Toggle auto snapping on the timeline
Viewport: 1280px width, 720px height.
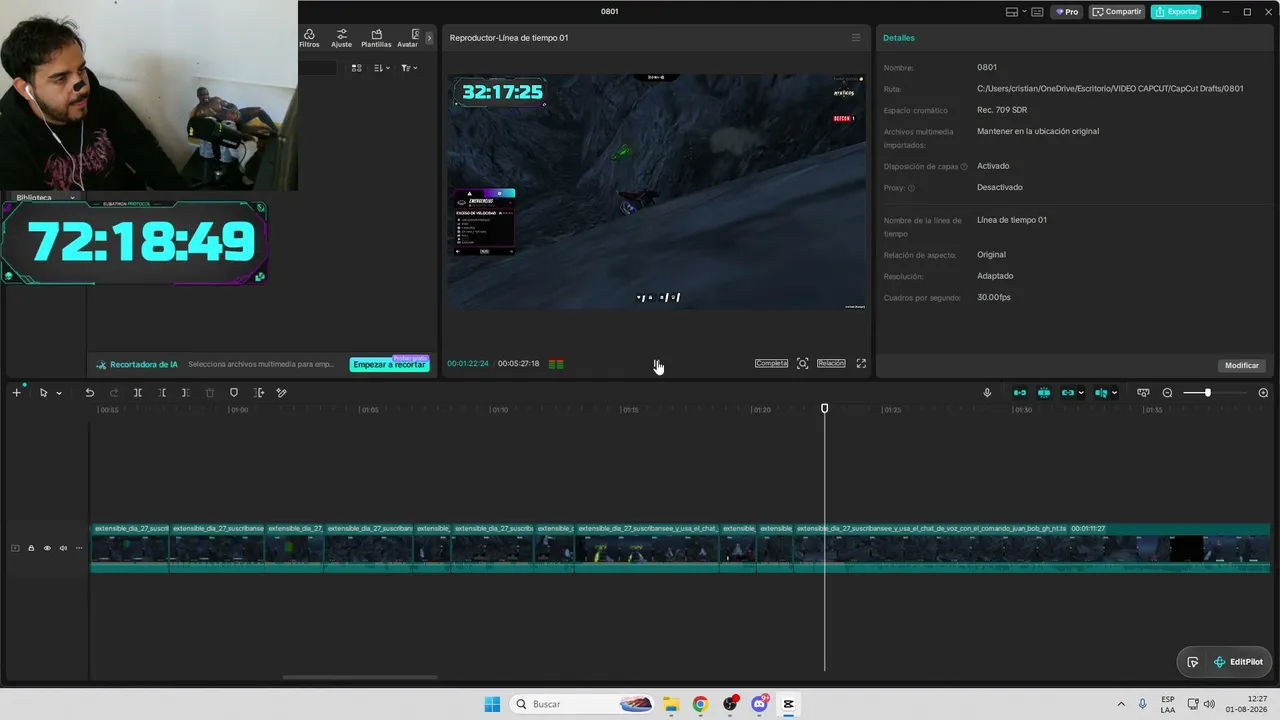tap(1044, 393)
